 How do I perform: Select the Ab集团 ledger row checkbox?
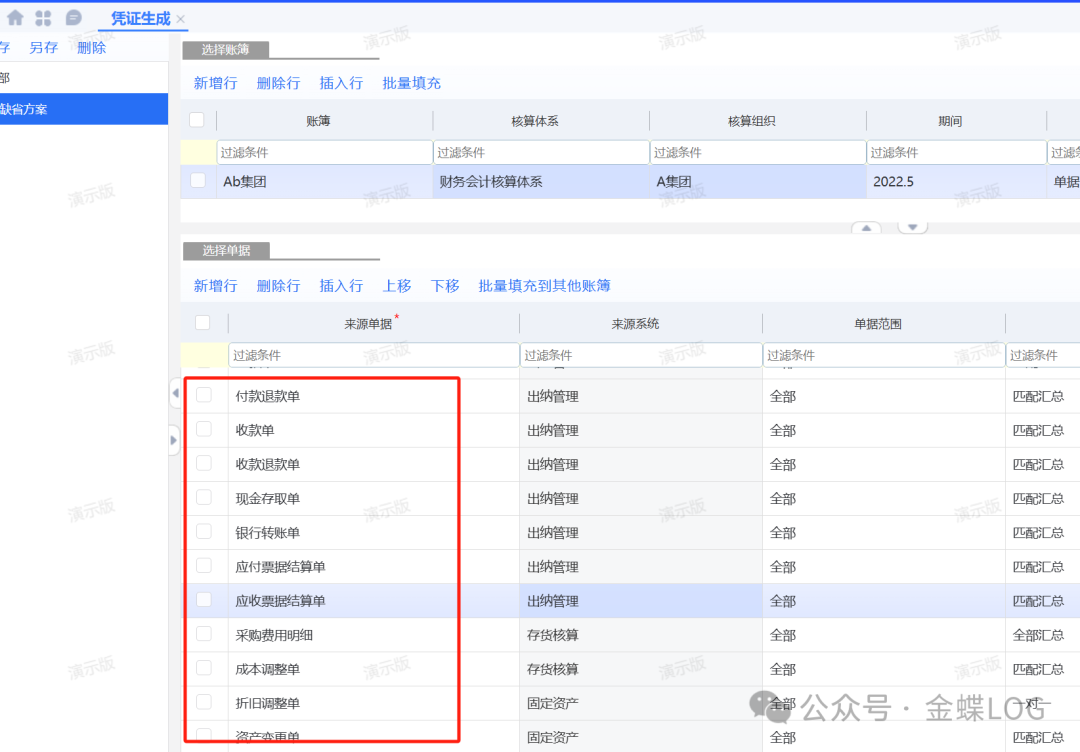pos(198,181)
